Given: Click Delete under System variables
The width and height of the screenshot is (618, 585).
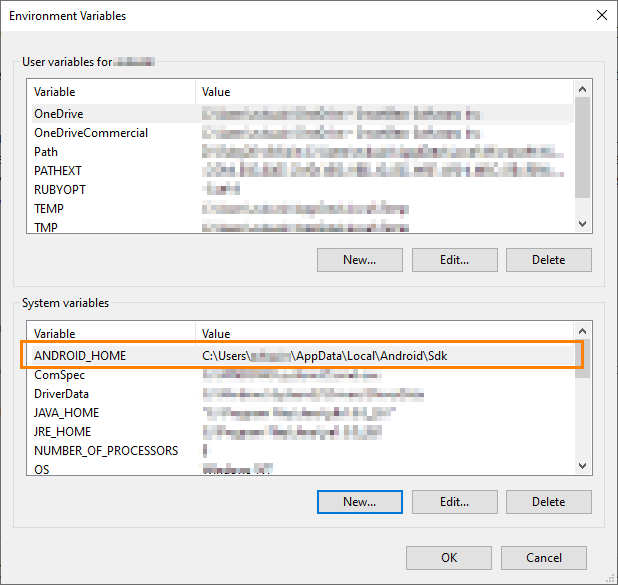Looking at the screenshot, I should 549,502.
